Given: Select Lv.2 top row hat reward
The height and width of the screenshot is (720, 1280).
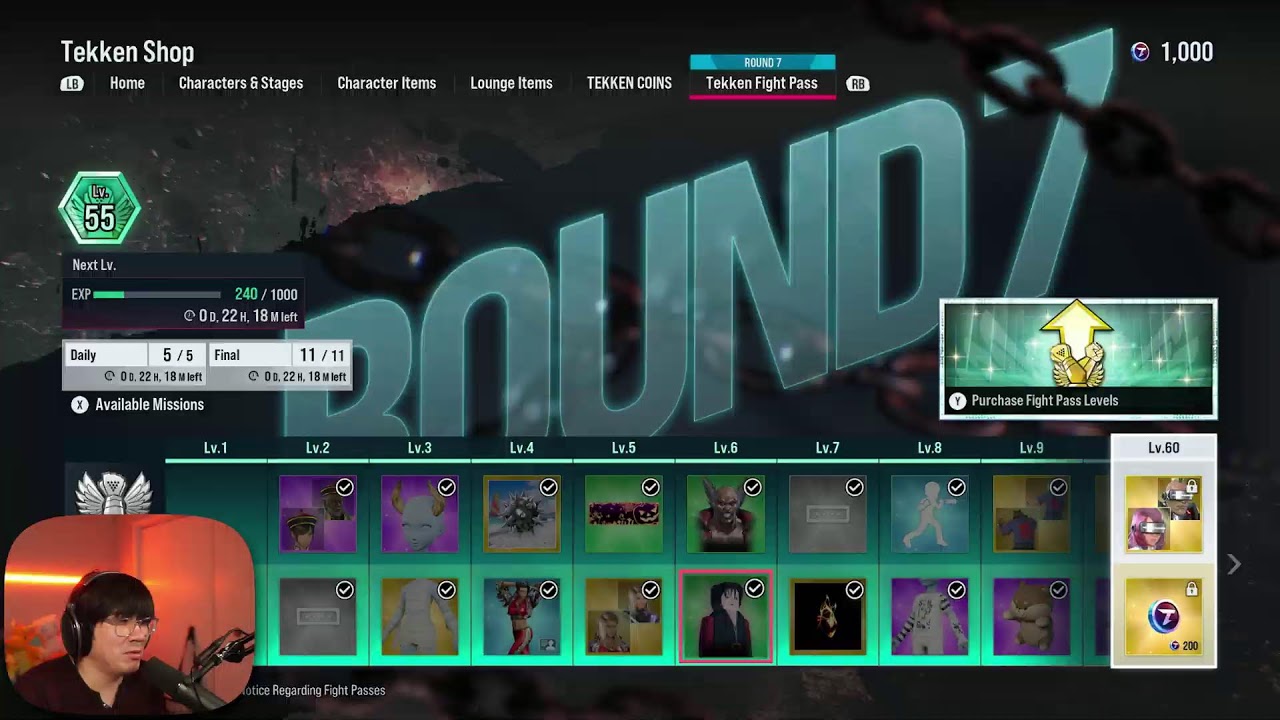Looking at the screenshot, I should [x=318, y=514].
